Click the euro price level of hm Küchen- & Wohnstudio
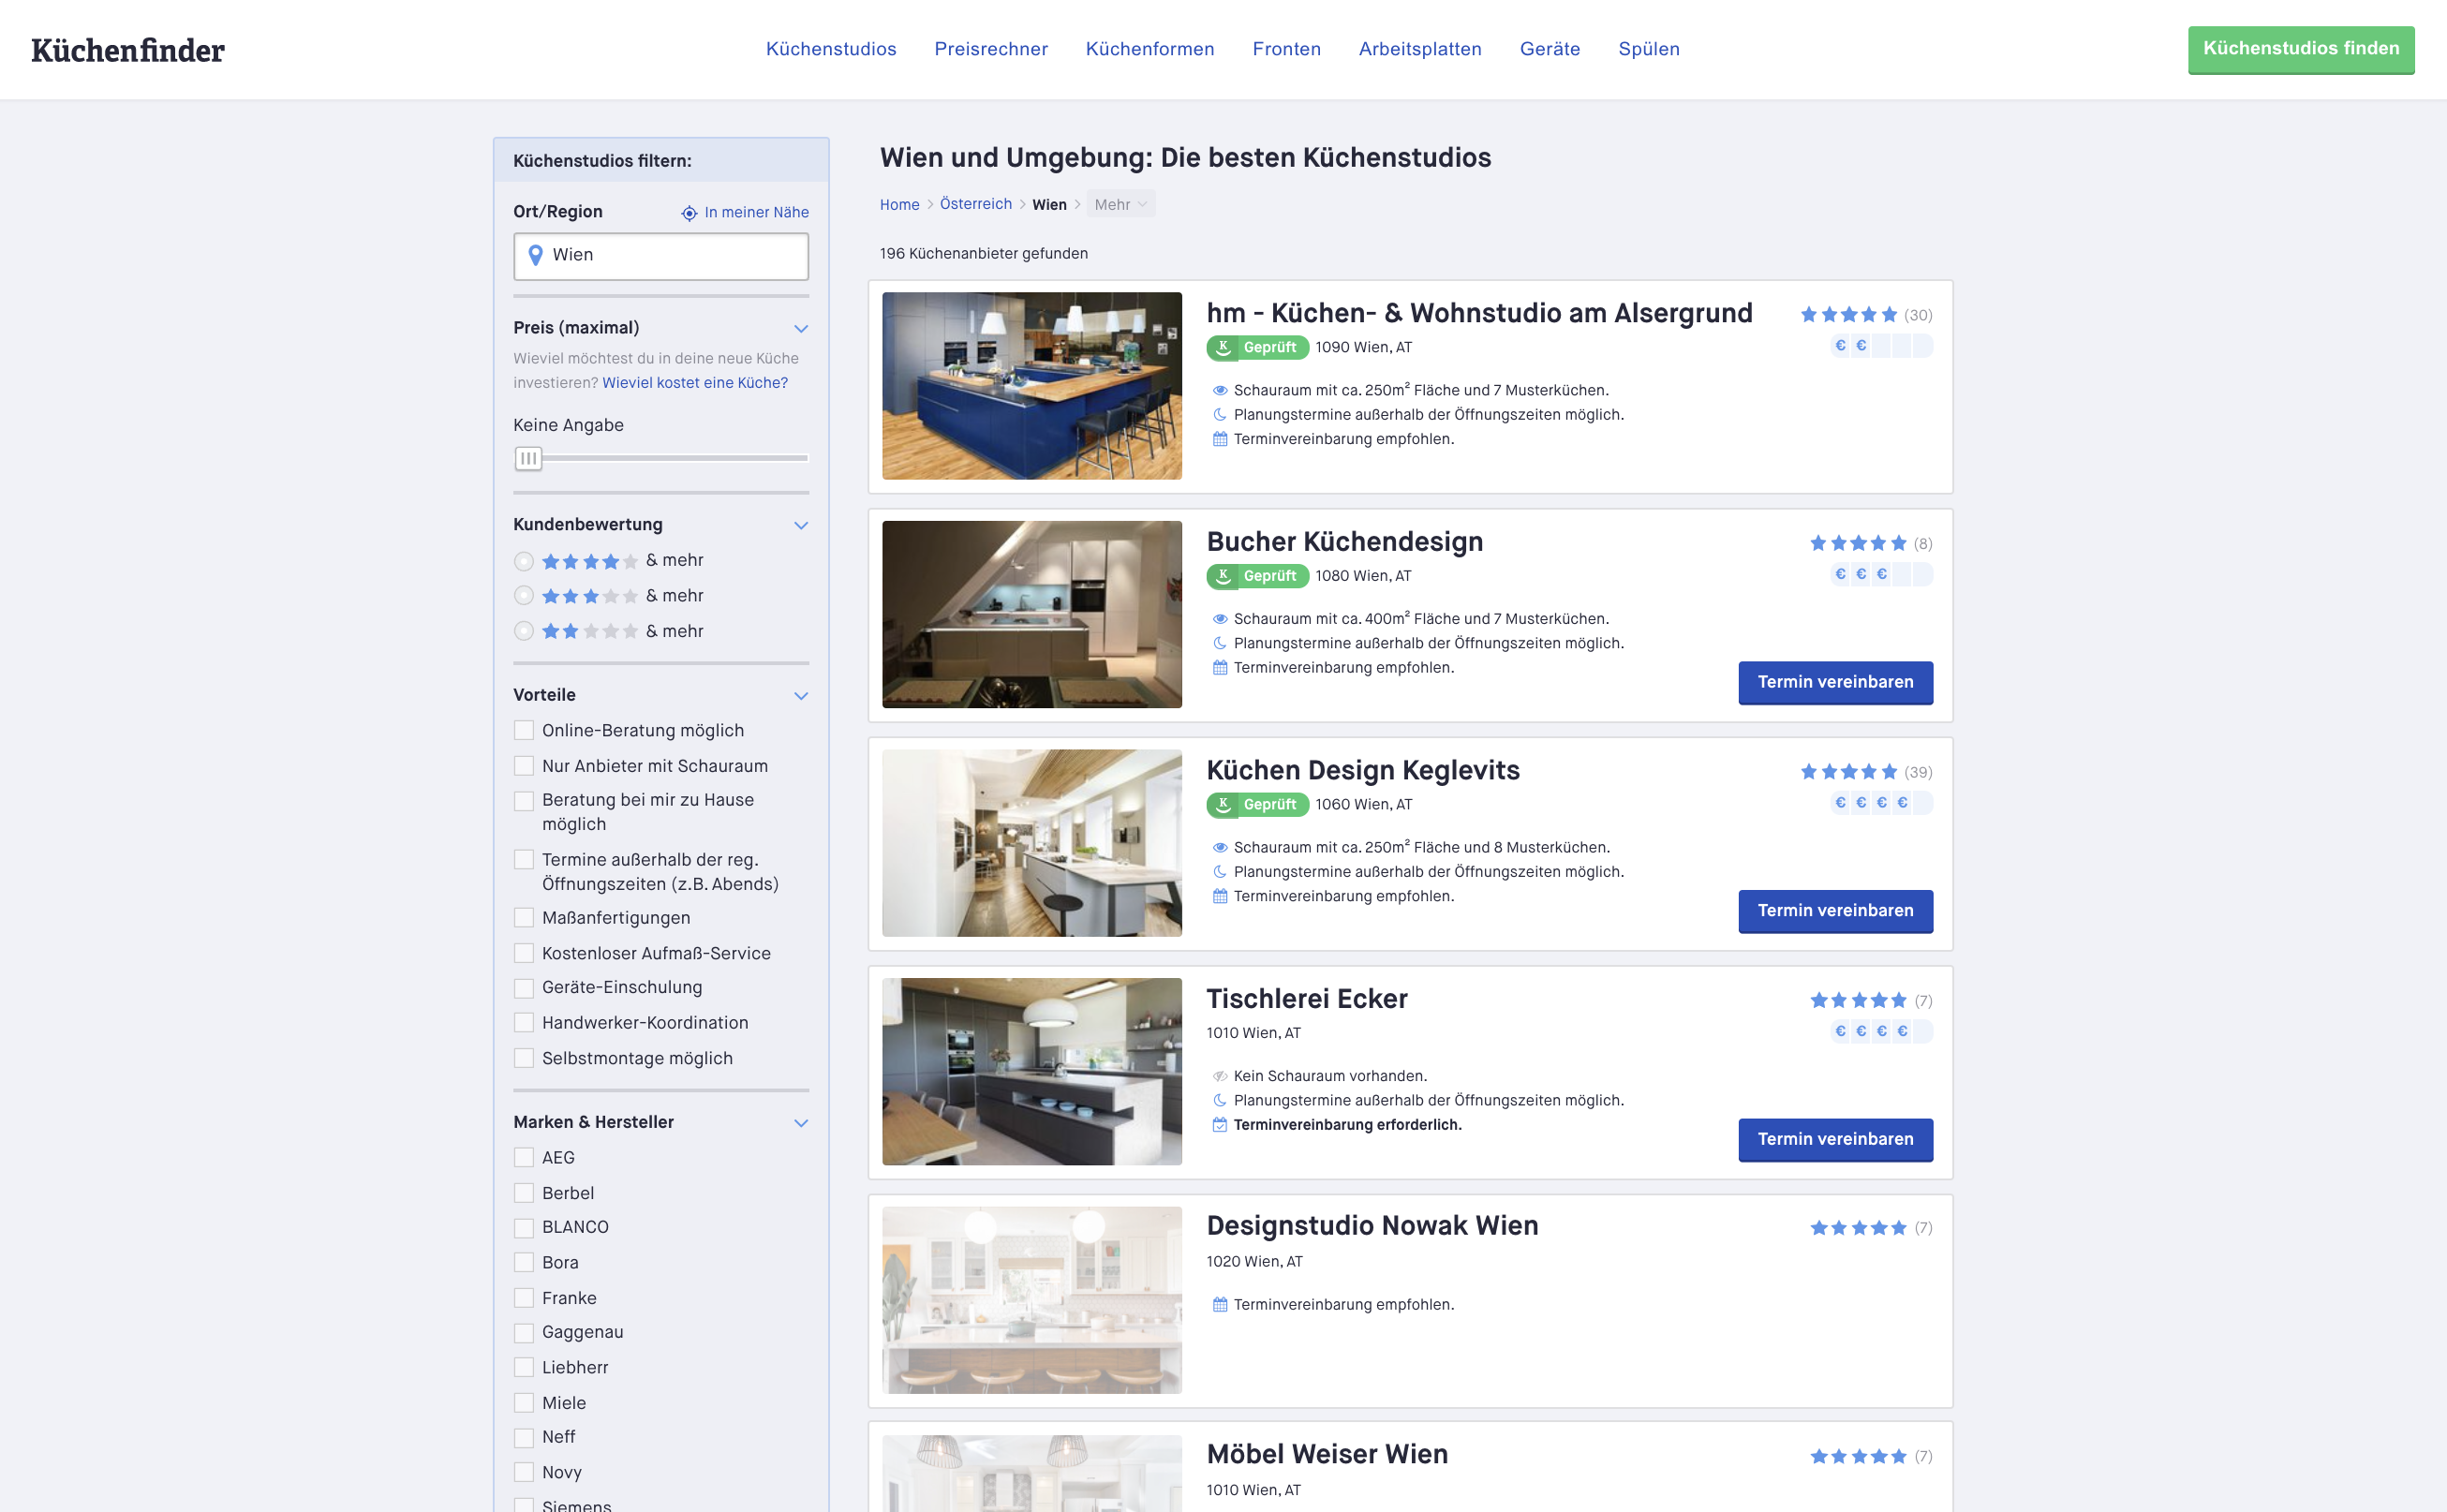Screen dimensions: 2447x1512 point(1881,346)
